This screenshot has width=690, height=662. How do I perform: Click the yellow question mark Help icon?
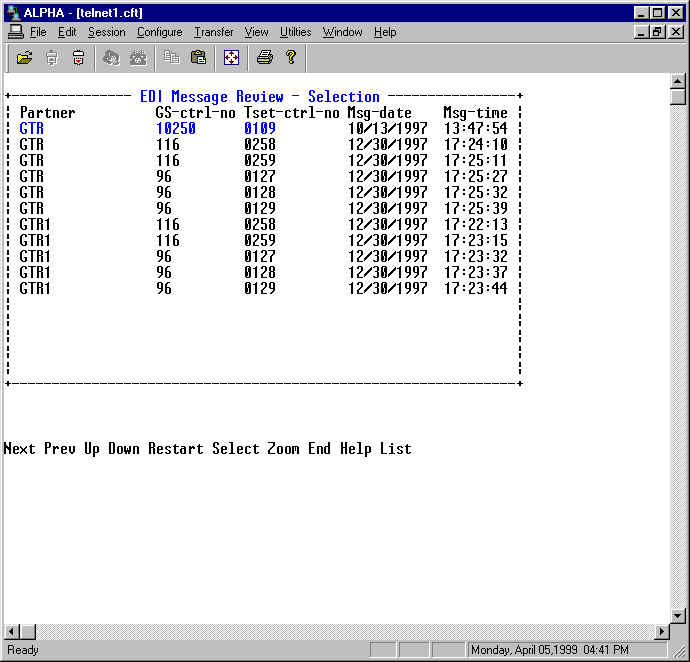290,57
